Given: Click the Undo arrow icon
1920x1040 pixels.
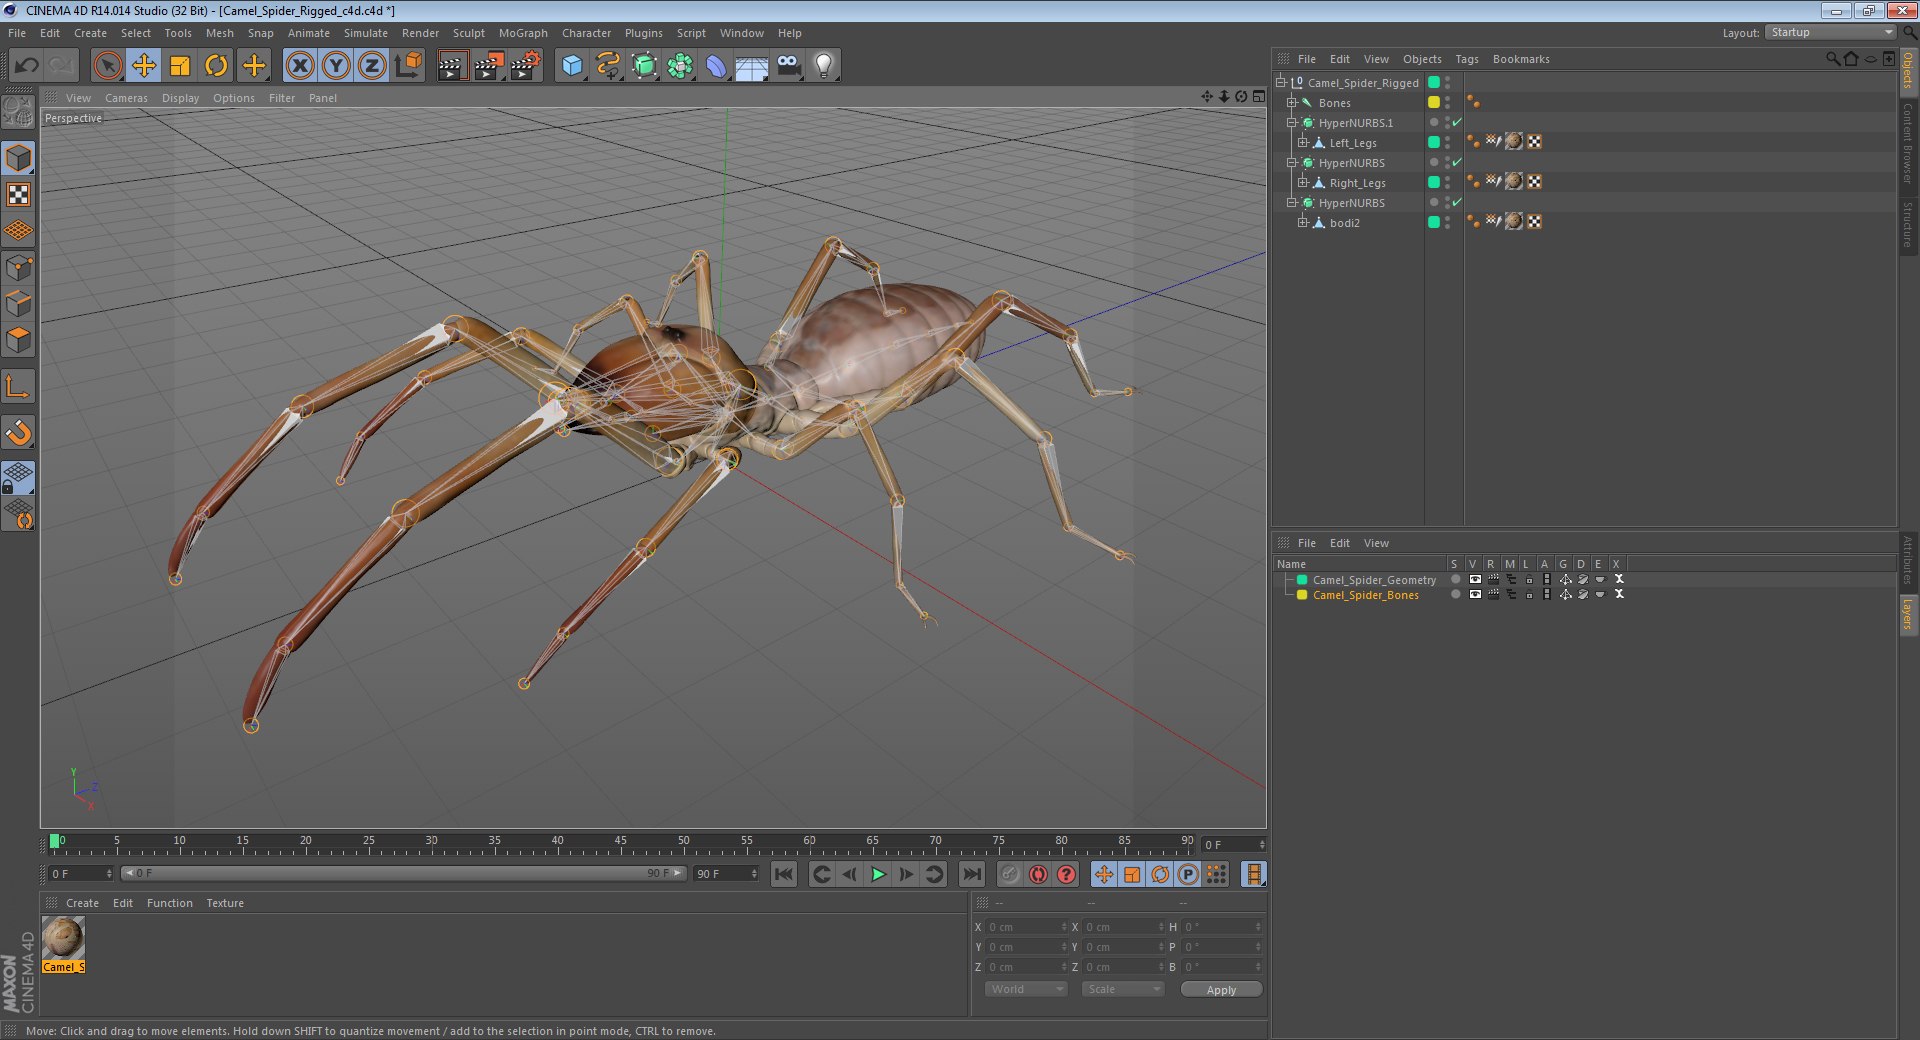Looking at the screenshot, I should [27, 66].
